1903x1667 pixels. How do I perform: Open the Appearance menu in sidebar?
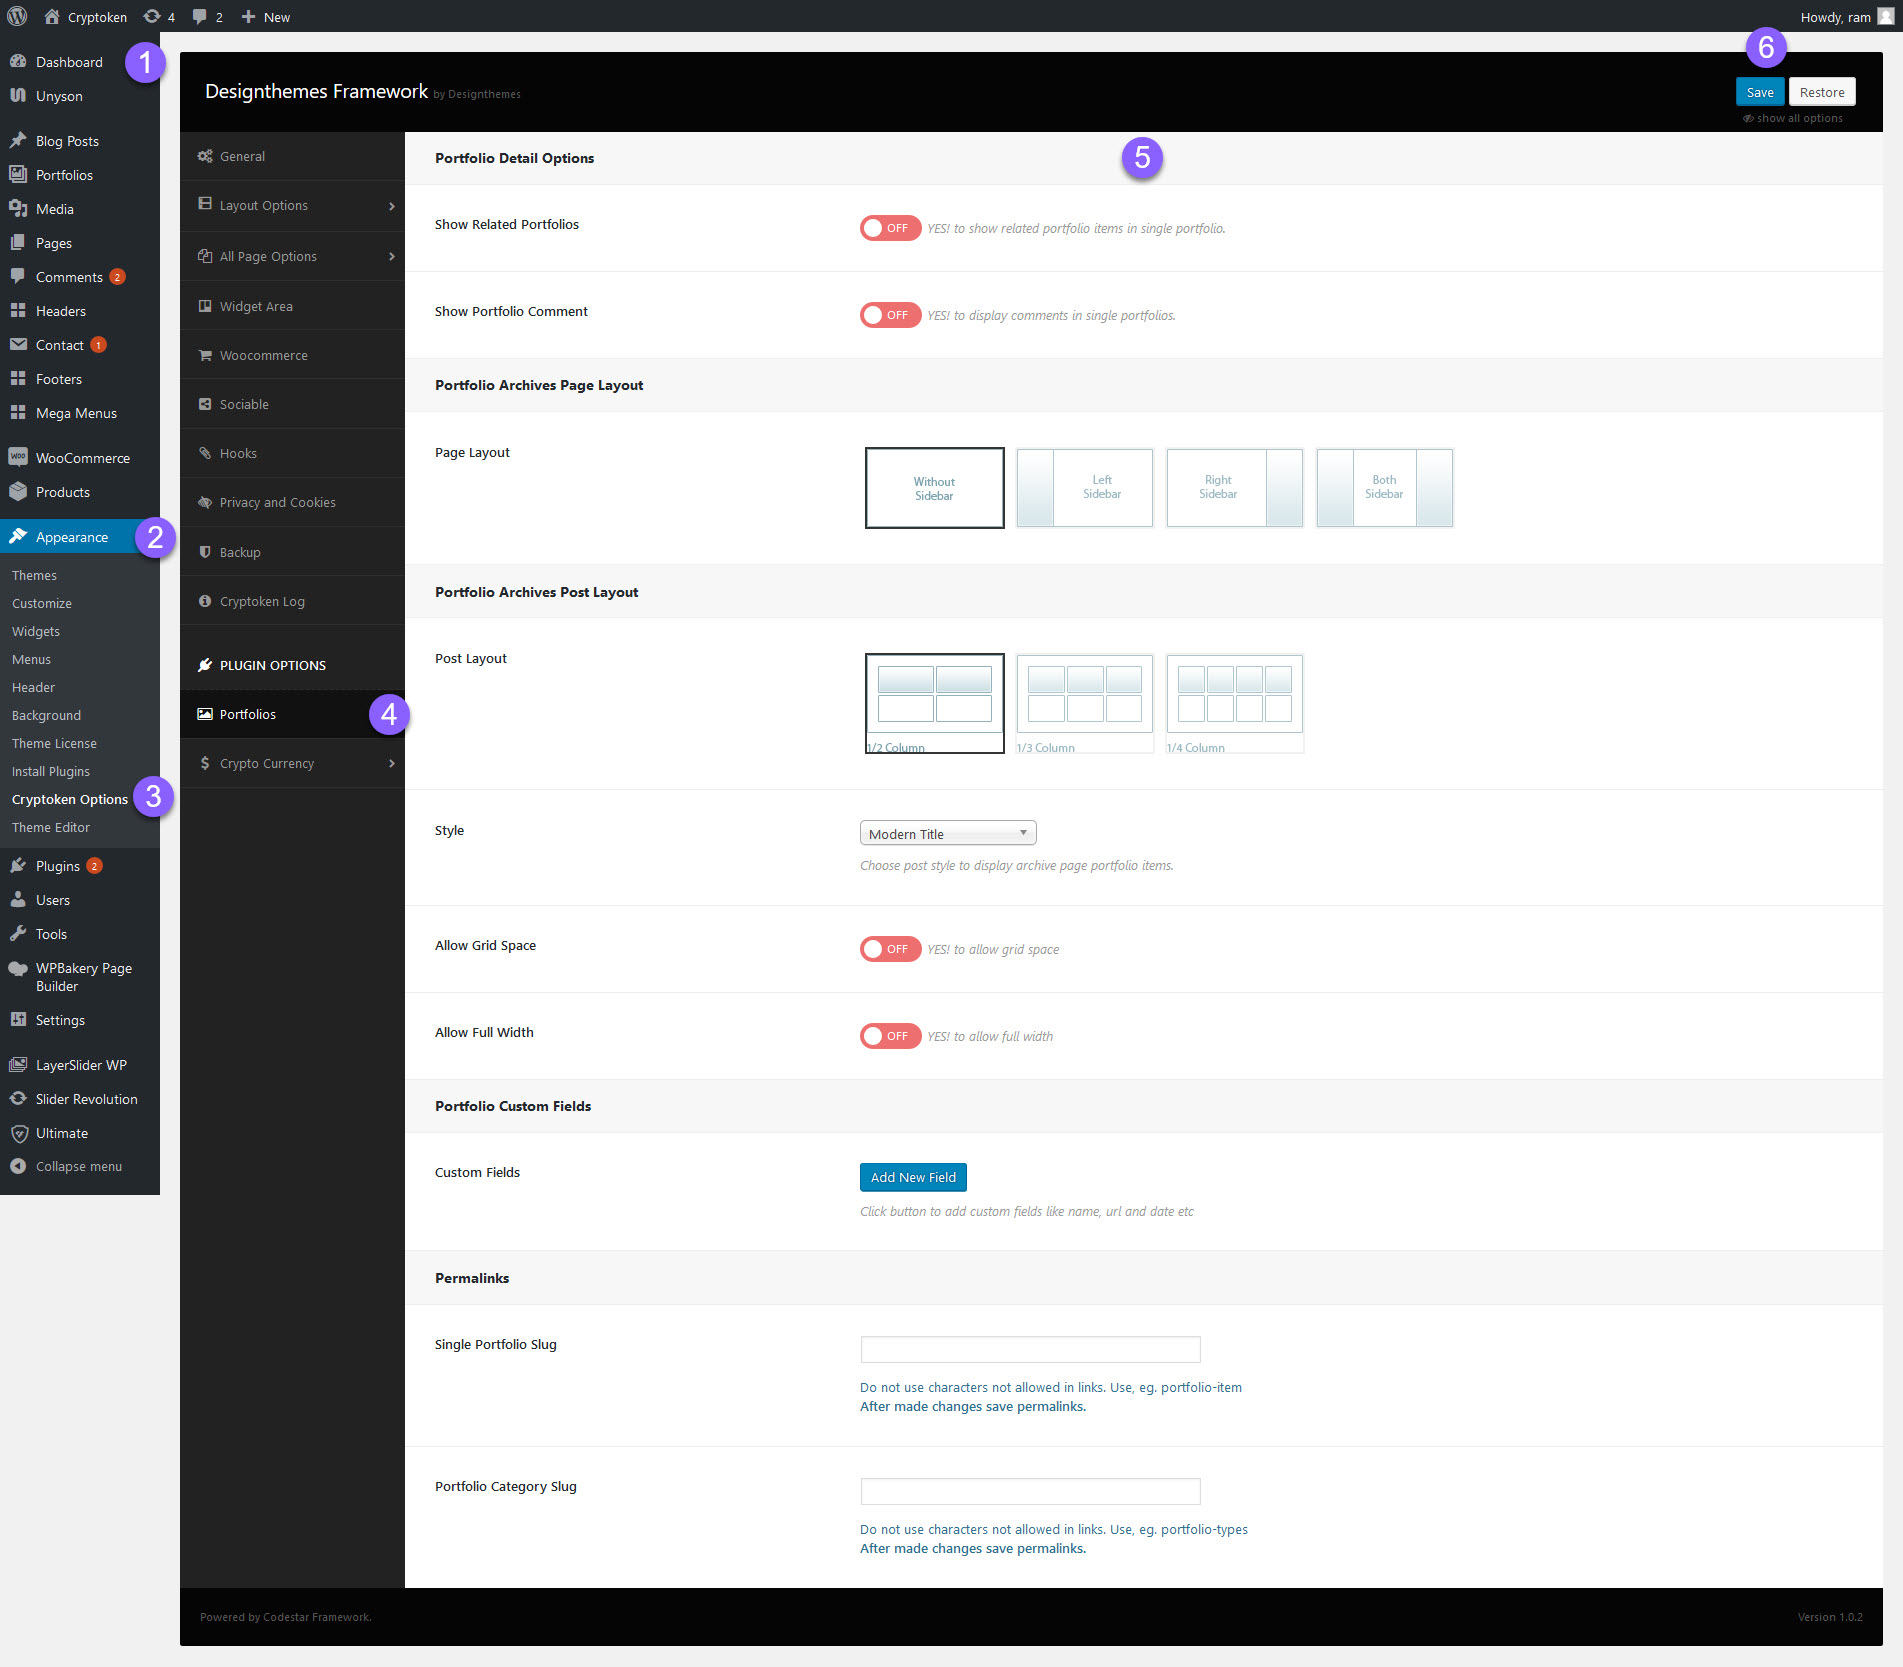click(x=80, y=537)
